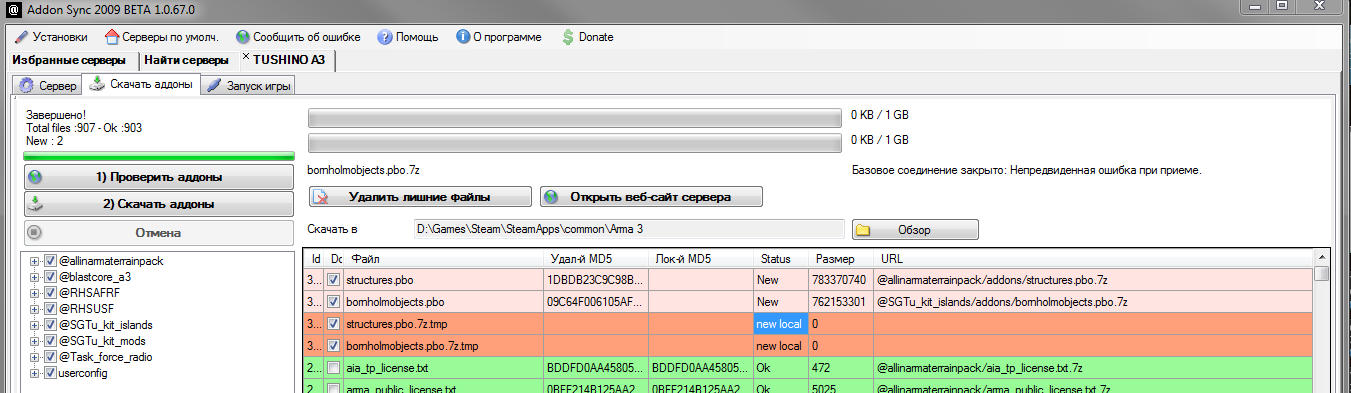Click Удалить лишние файлы button
This screenshot has height=393, width=1351.
click(x=420, y=197)
